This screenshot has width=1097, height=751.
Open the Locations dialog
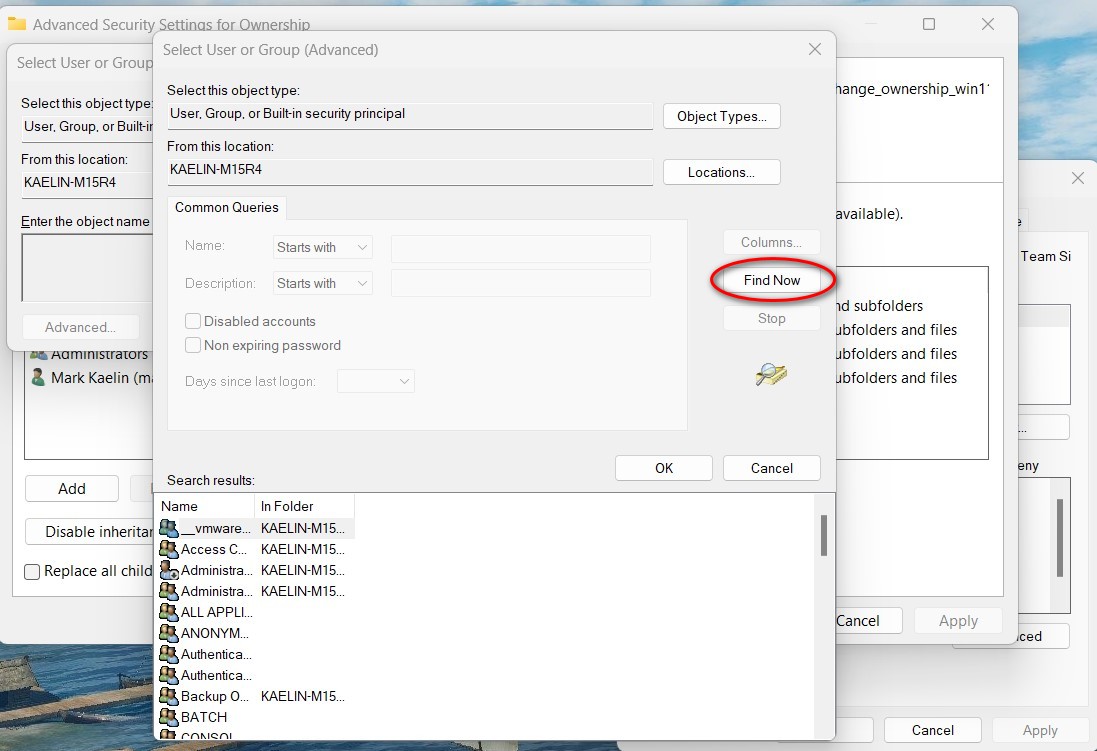pyautogui.click(x=721, y=172)
